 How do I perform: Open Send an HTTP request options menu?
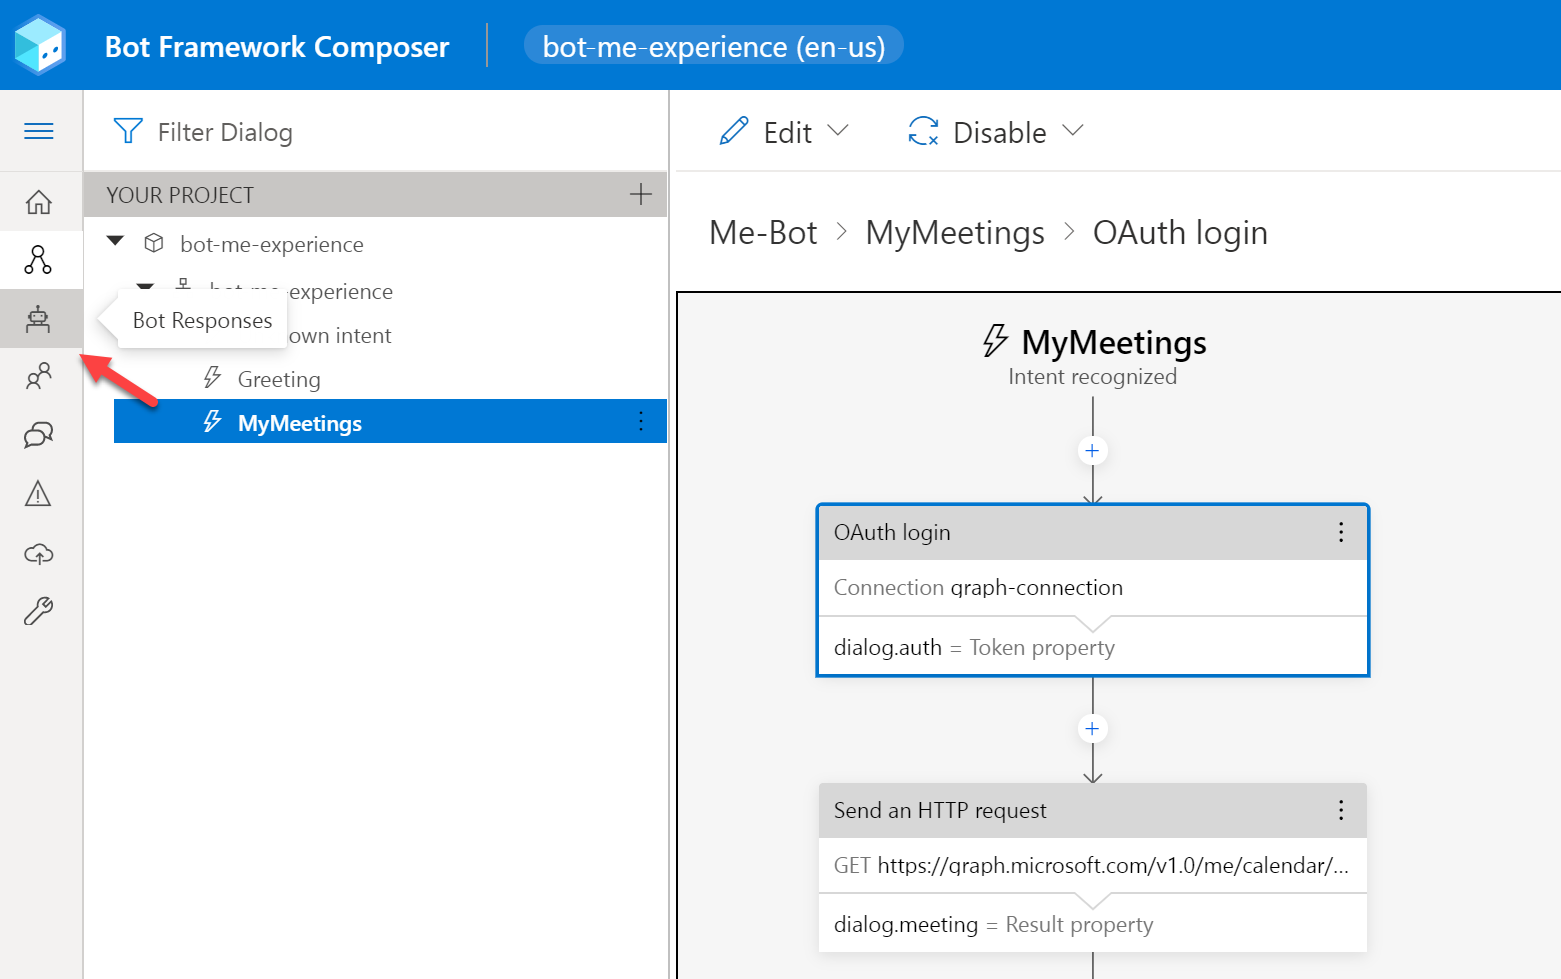1341,810
